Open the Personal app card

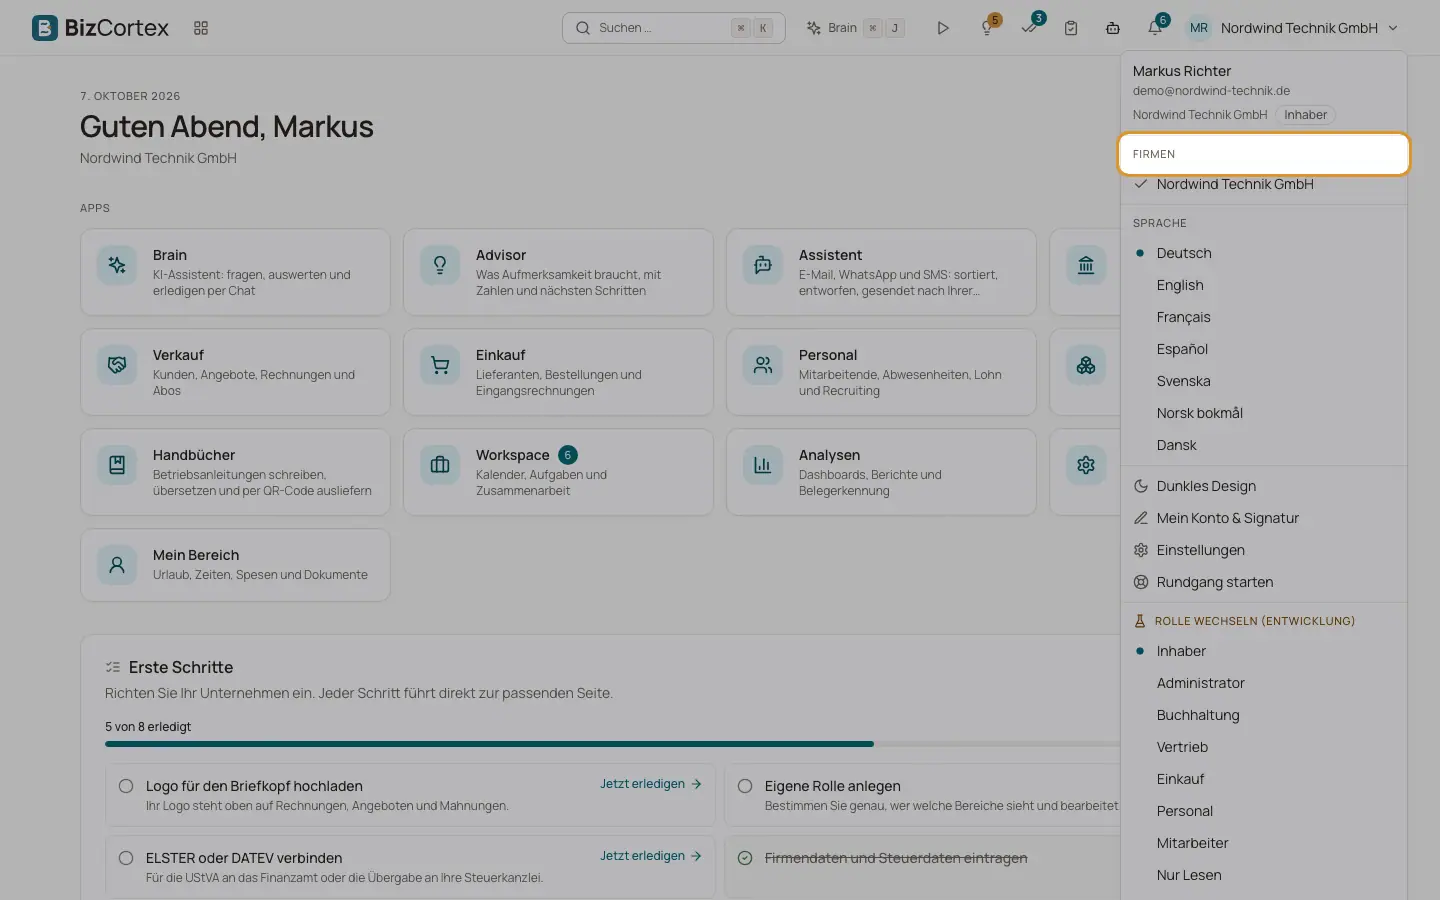click(881, 372)
